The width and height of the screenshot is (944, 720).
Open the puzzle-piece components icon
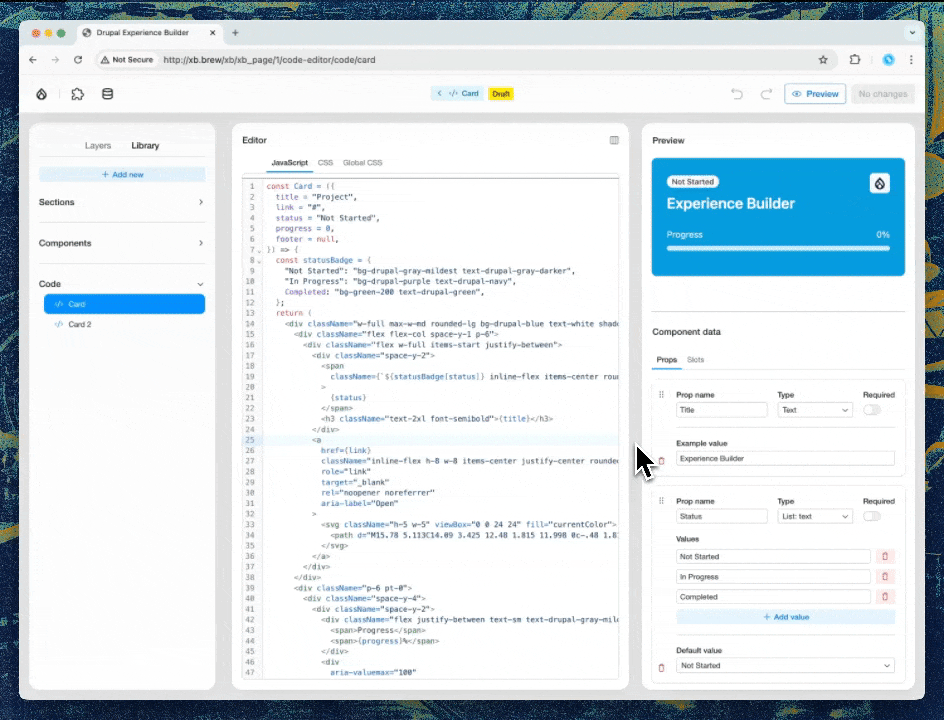pyautogui.click(x=77, y=94)
